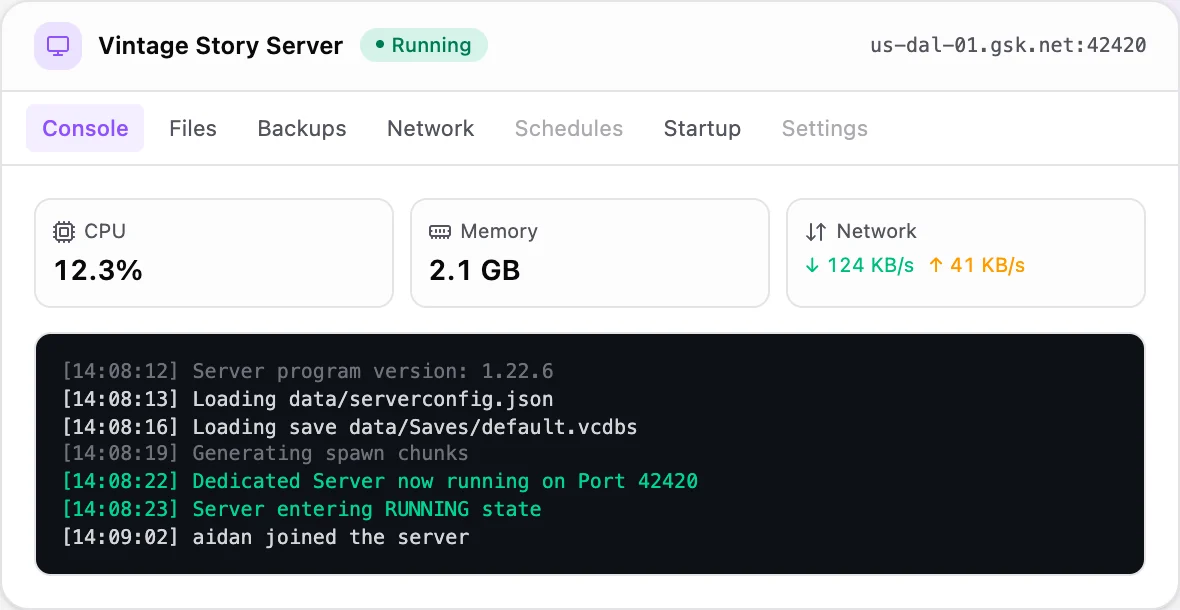
Task: Click log line Loading data/serverconfig.json
Action: (308, 399)
